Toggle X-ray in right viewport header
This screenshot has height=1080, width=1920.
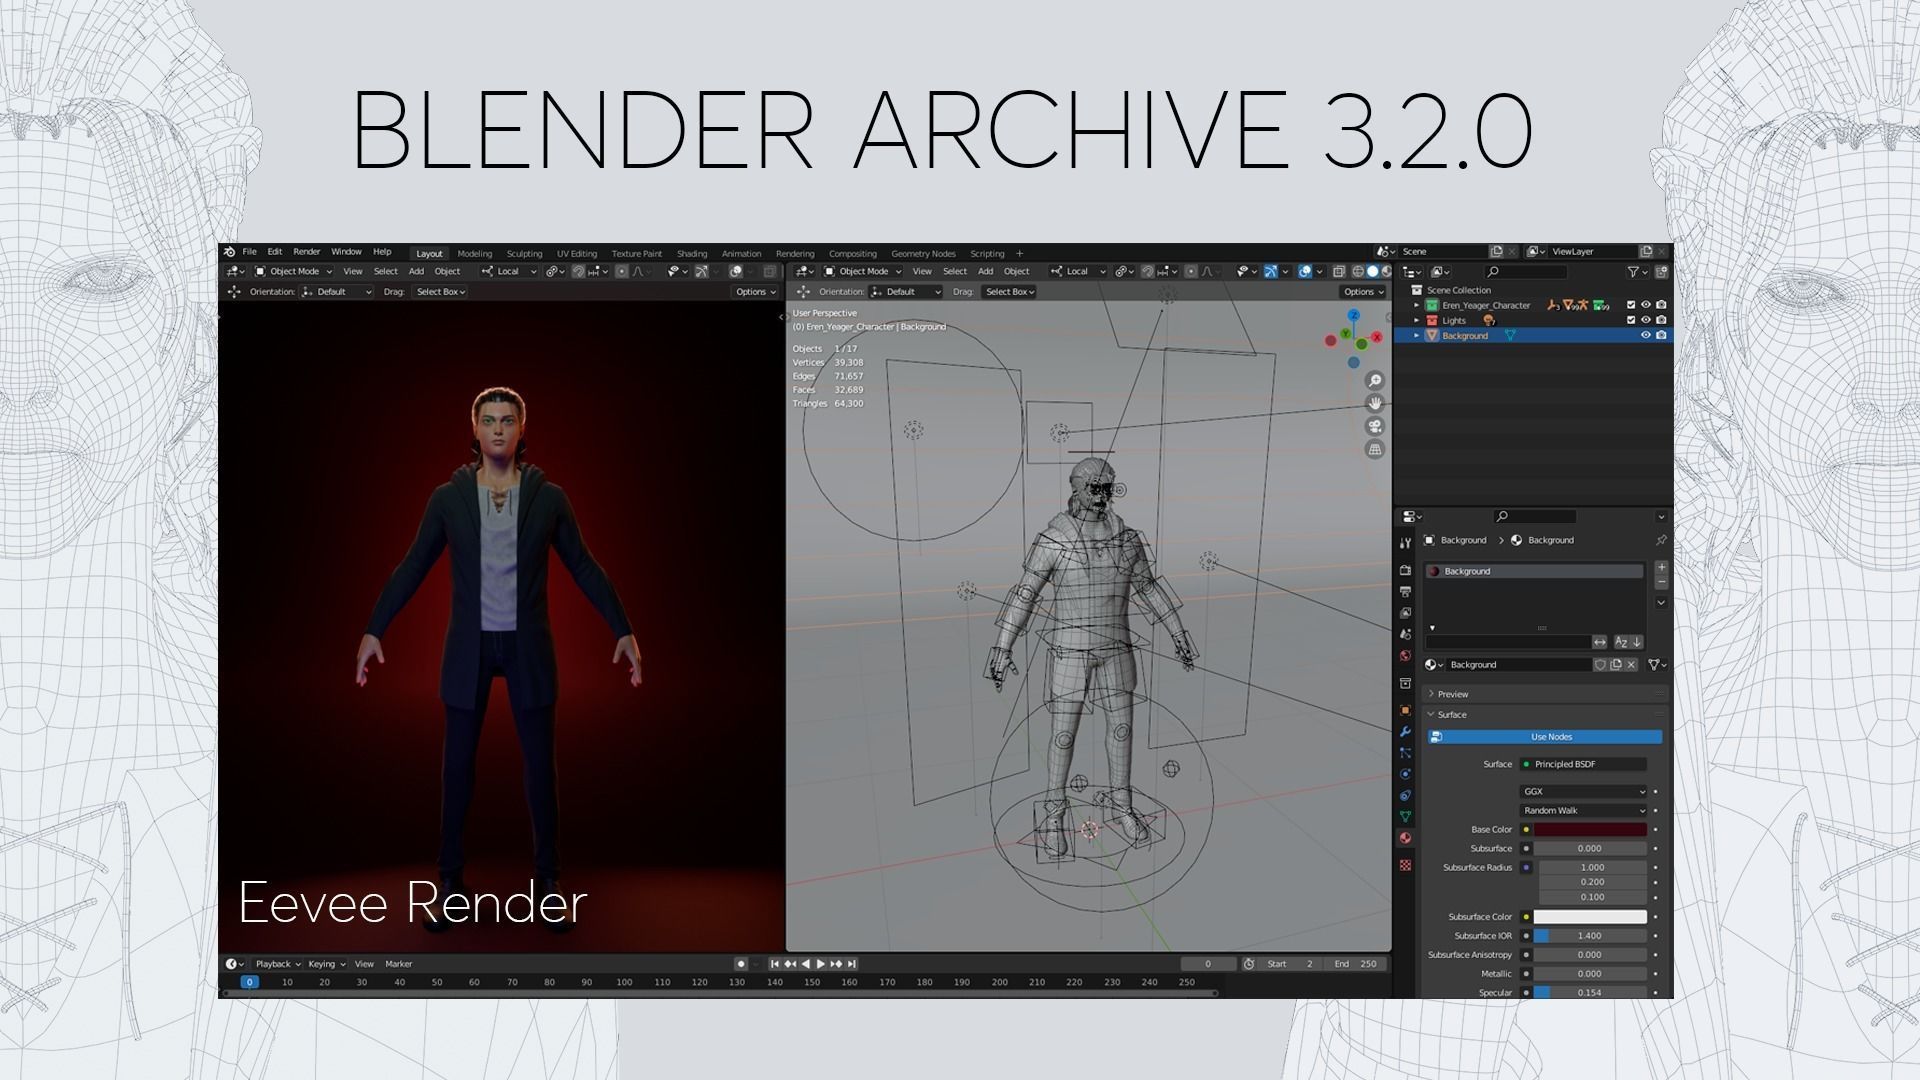[1339, 272]
